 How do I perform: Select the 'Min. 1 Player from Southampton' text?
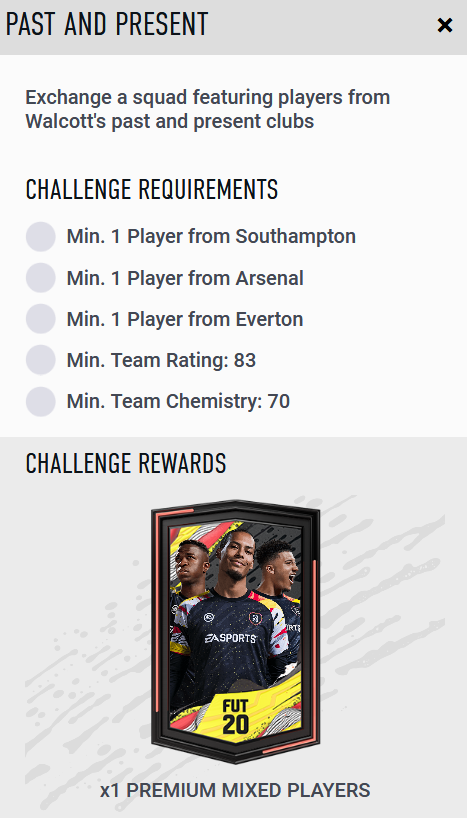coord(211,236)
